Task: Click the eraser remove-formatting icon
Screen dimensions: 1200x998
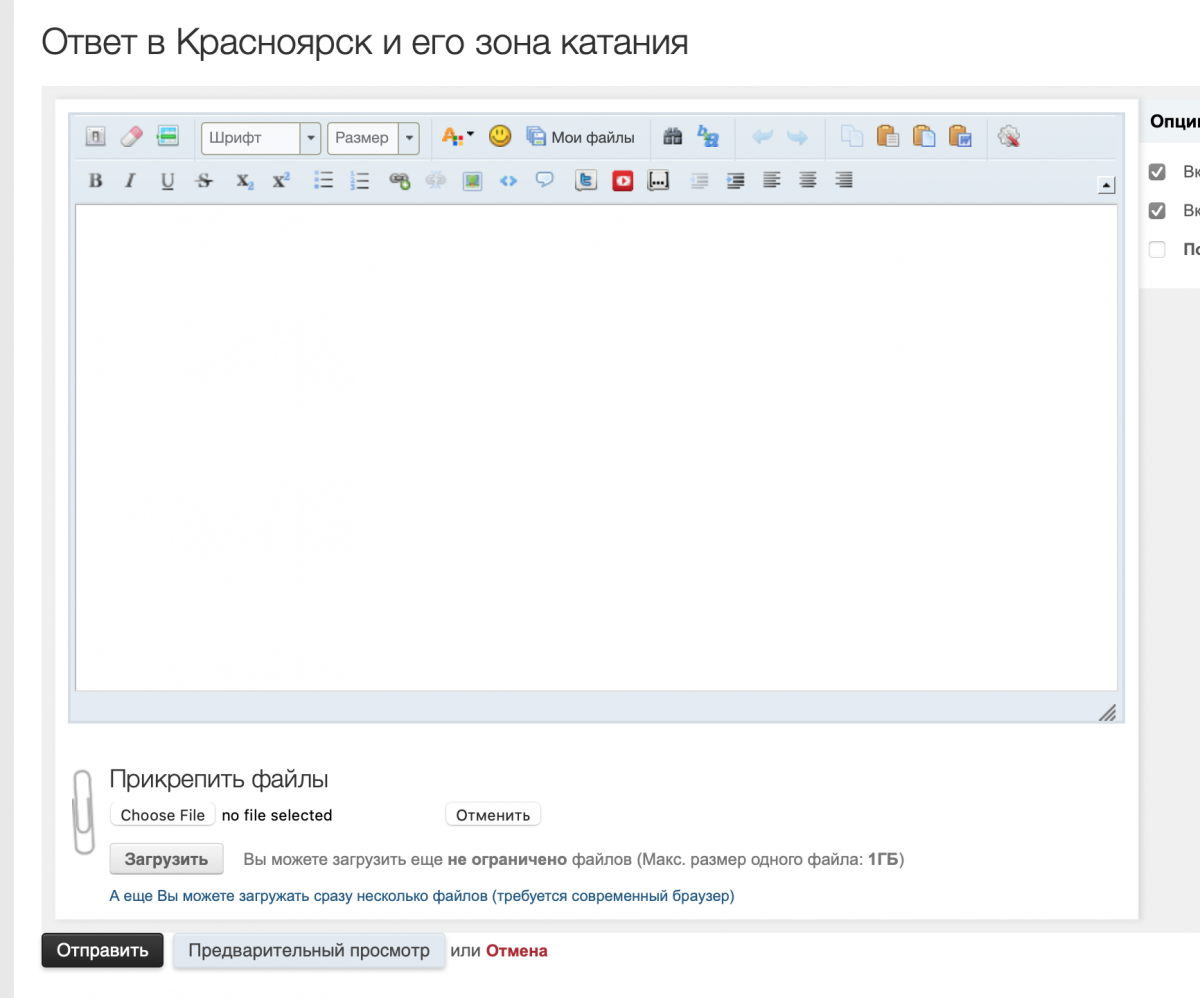Action: (x=131, y=137)
